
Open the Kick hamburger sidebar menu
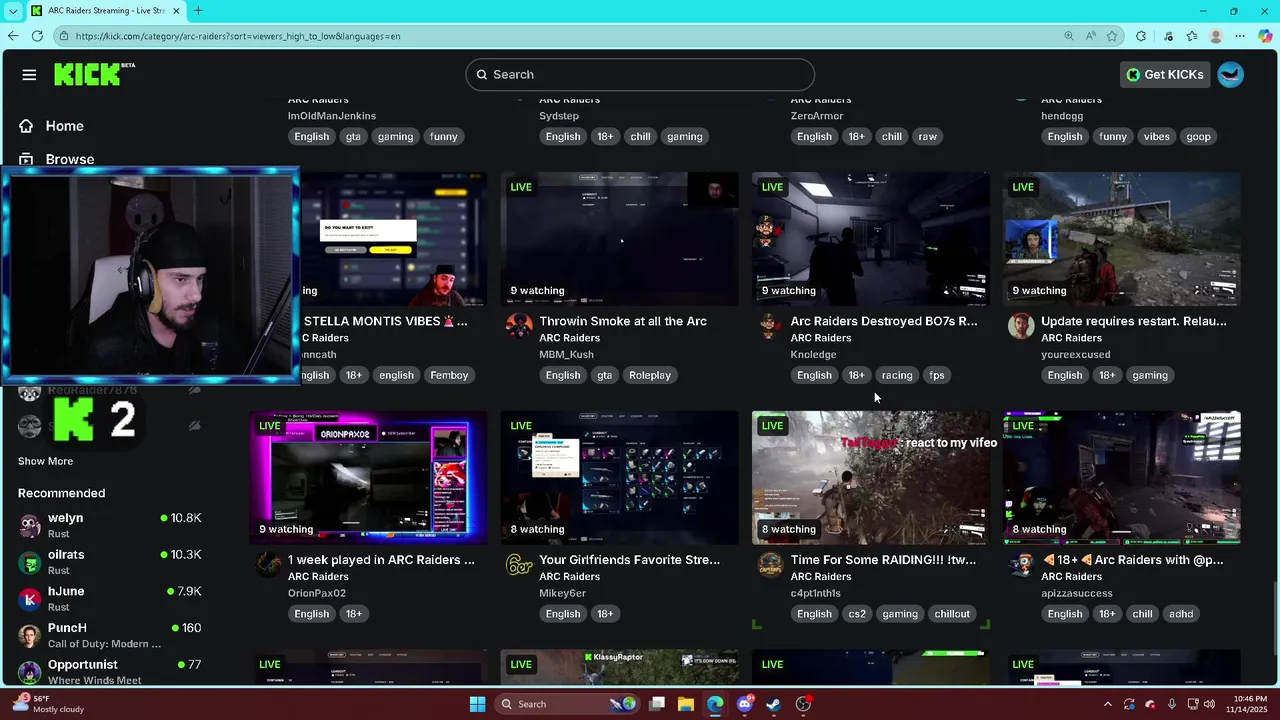[29, 75]
